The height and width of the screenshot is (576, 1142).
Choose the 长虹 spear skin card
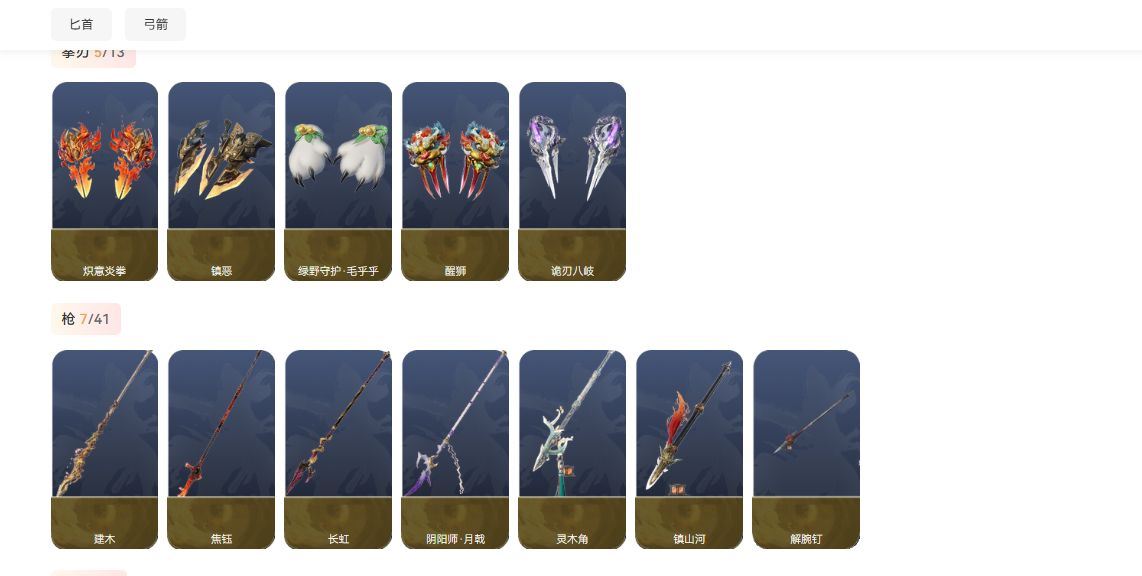[339, 449]
